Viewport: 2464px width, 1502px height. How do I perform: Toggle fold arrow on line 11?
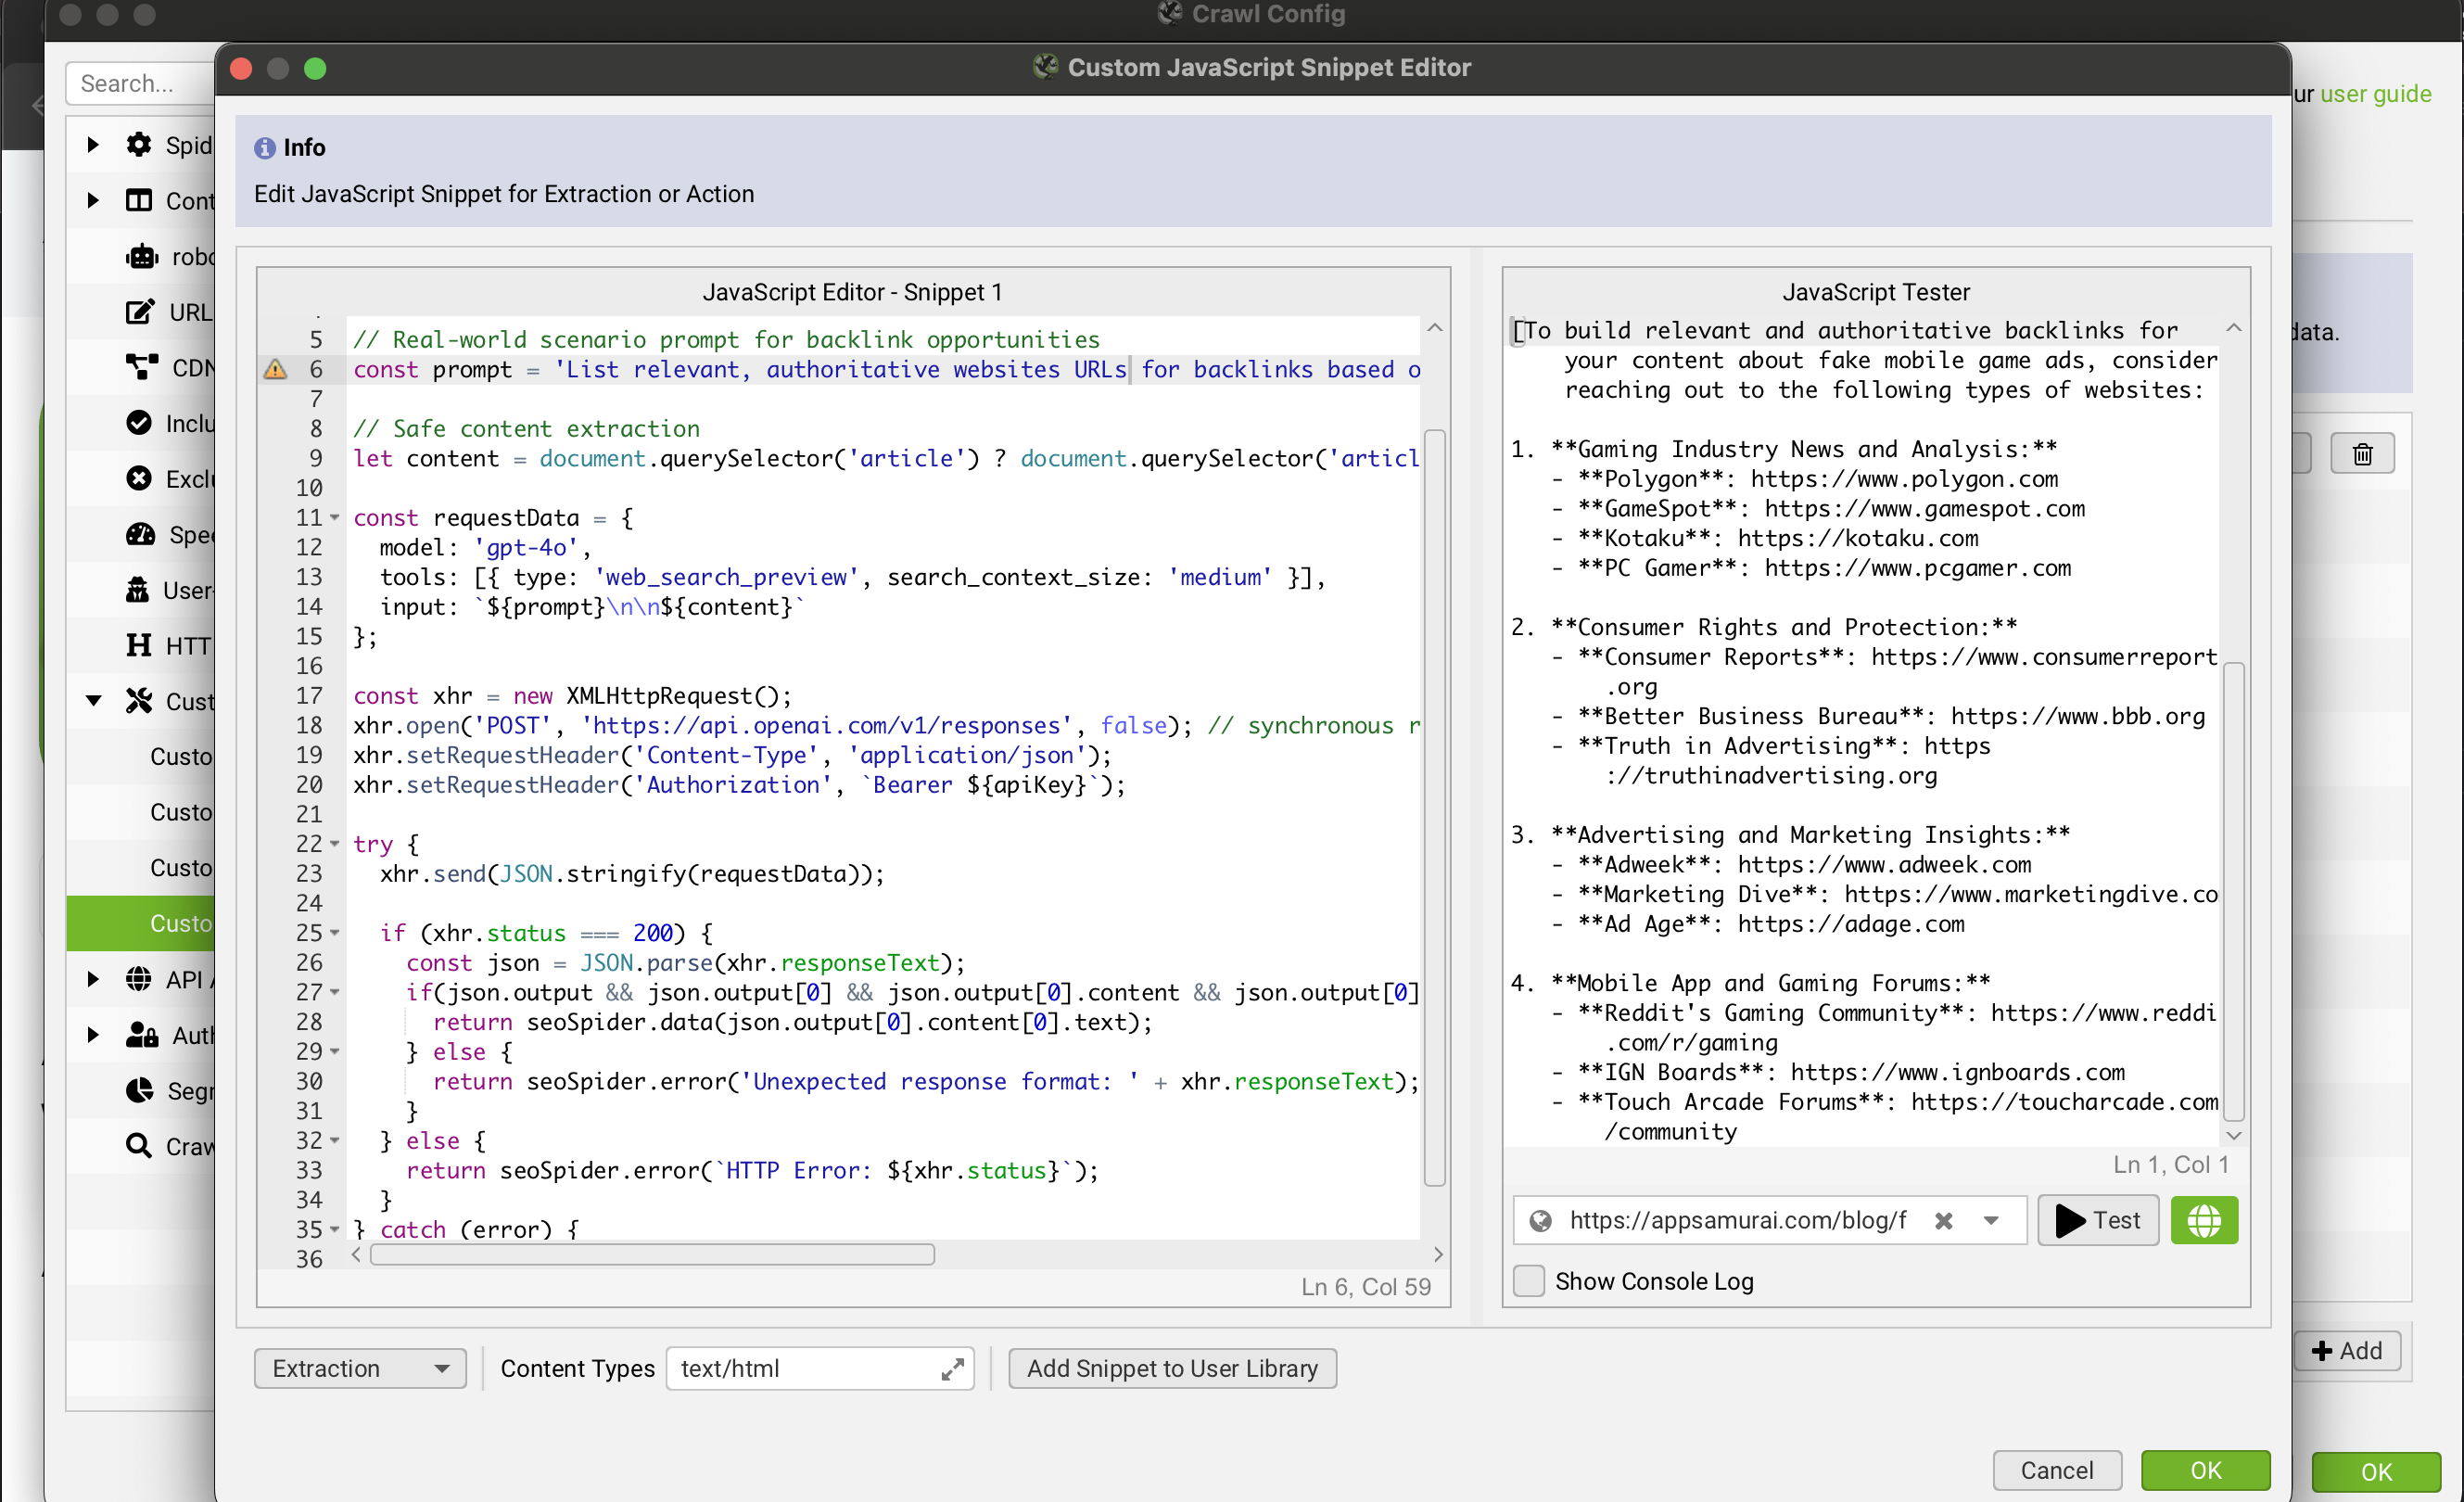click(335, 518)
